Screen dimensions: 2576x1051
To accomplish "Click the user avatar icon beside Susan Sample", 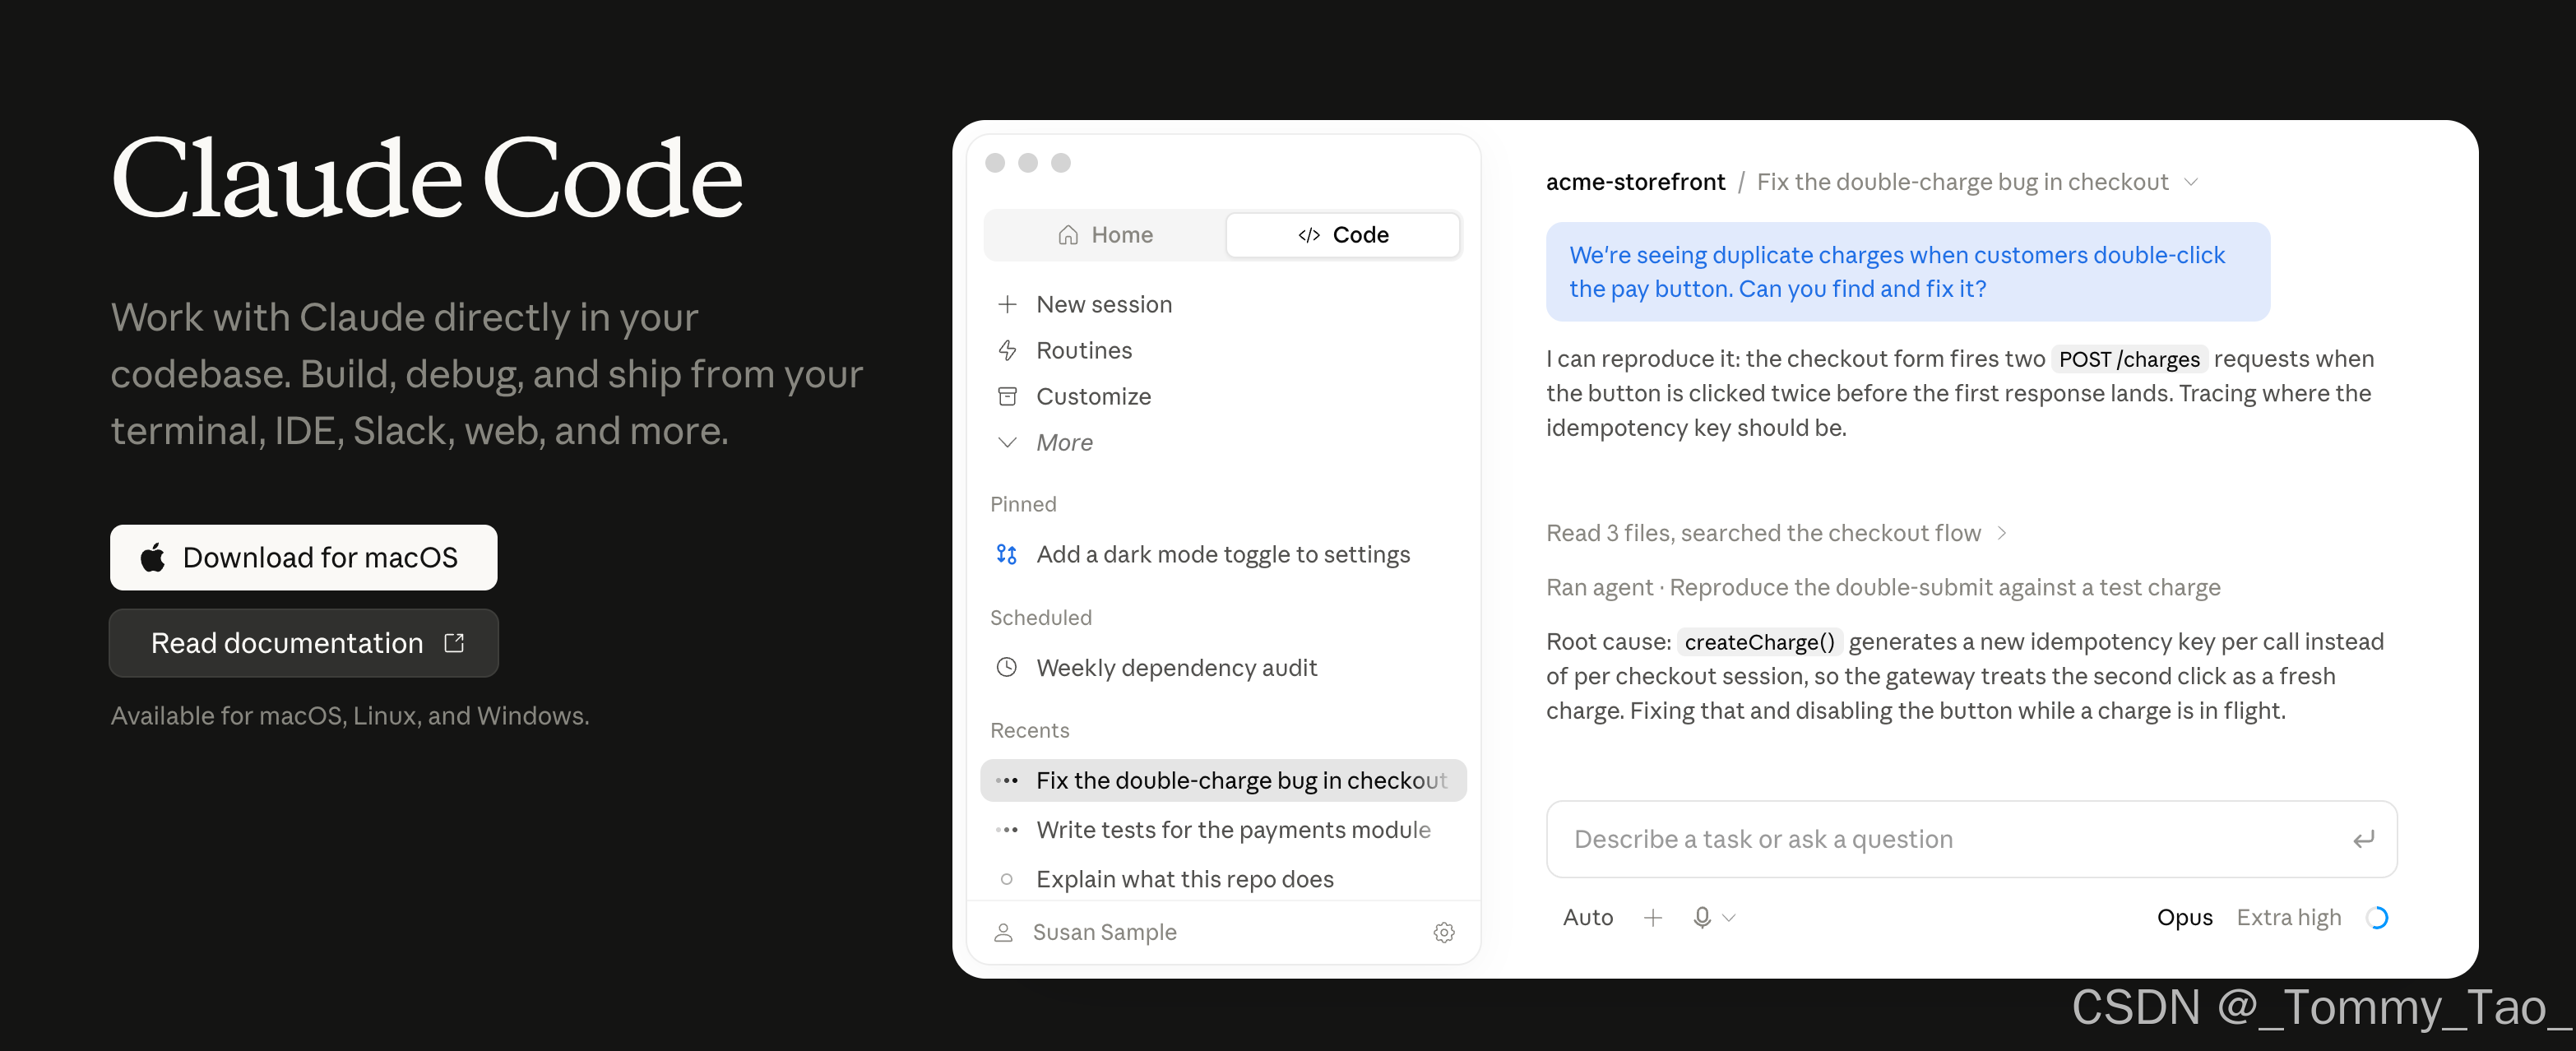I will point(1003,932).
